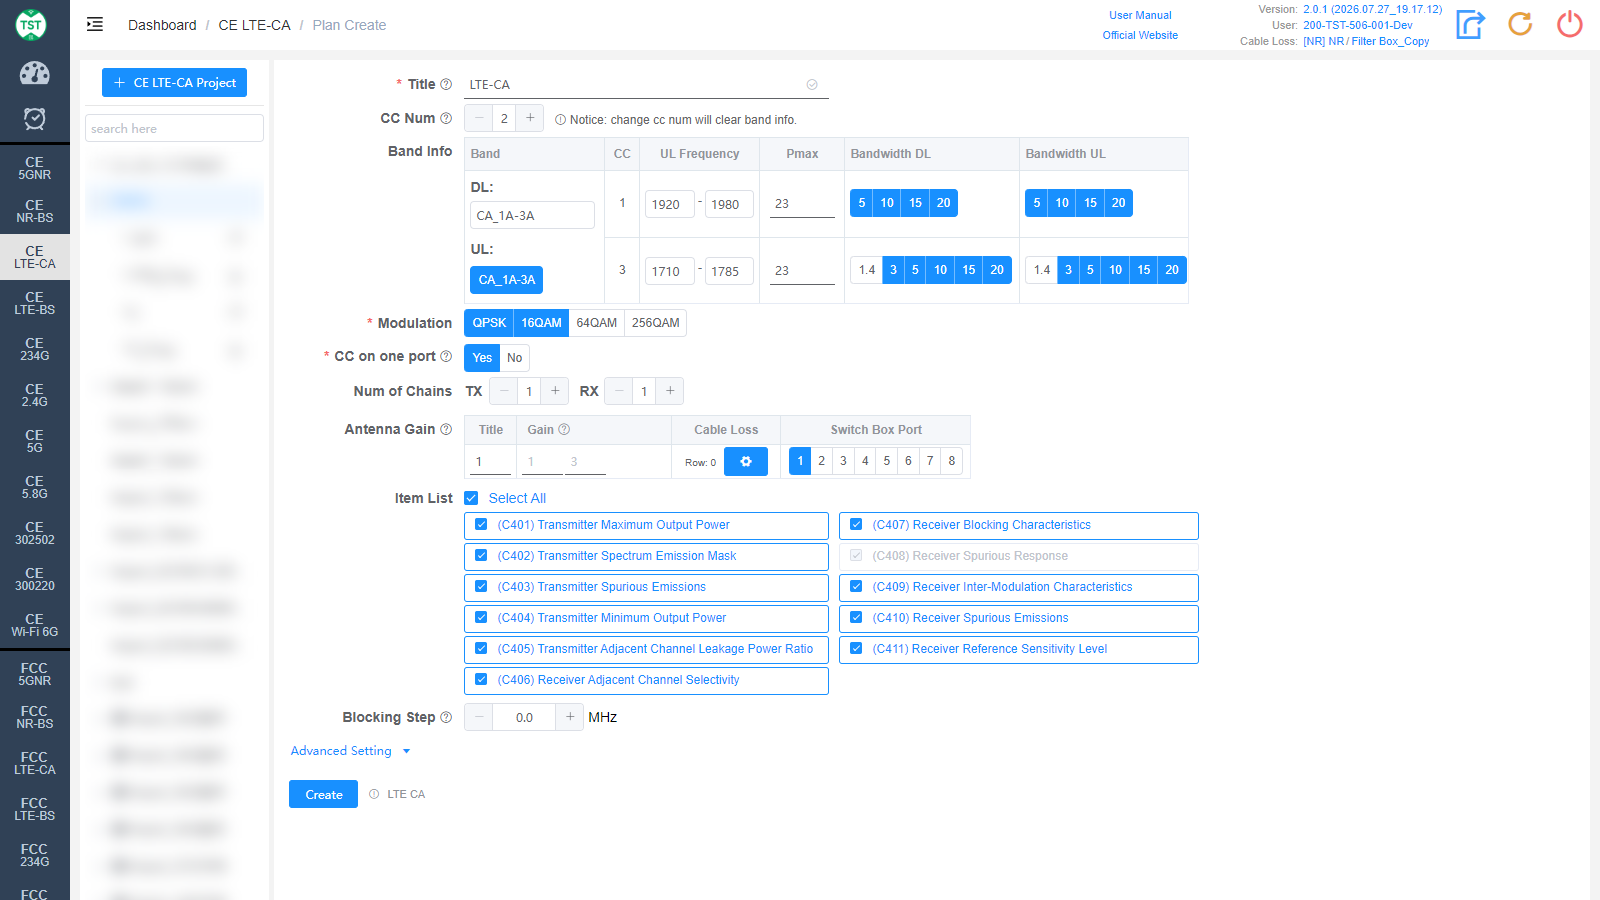Select the FCC 5GNR sidebar menu item

click(34, 674)
